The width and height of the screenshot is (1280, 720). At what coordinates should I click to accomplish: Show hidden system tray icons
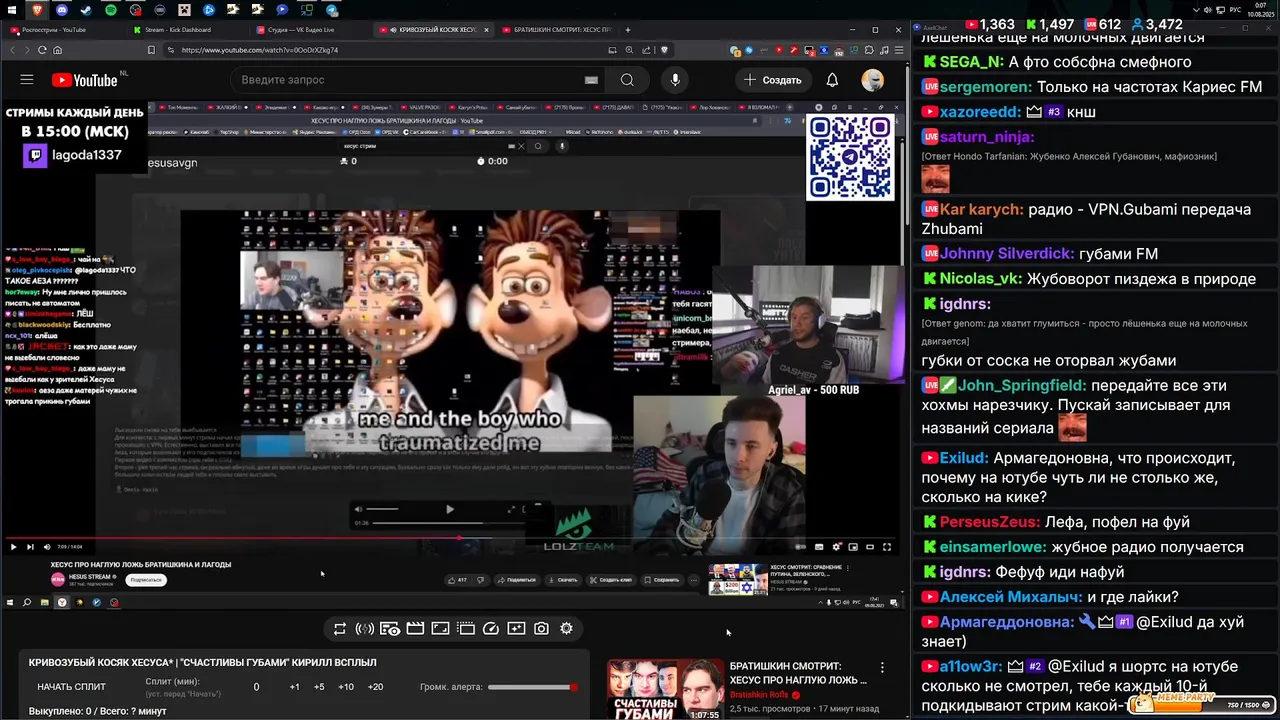[1196, 10]
